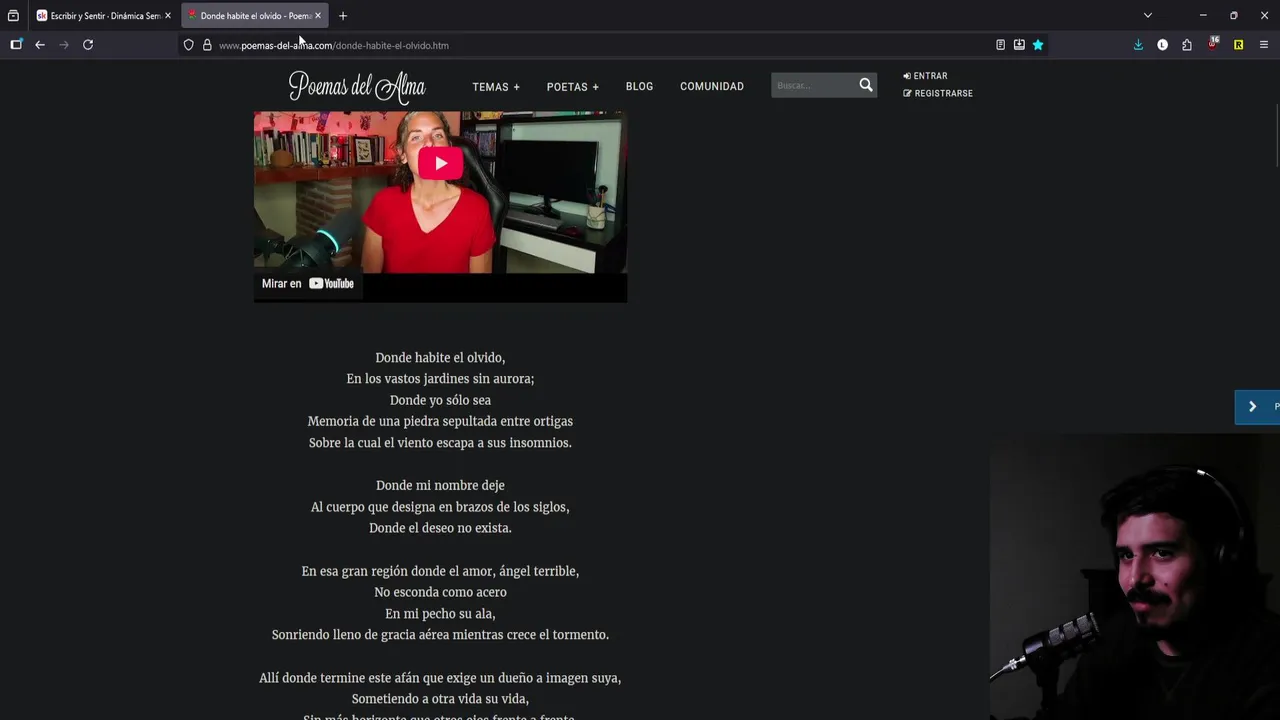
Task: Click the line 'No esconda como acero'
Action: coord(440,592)
